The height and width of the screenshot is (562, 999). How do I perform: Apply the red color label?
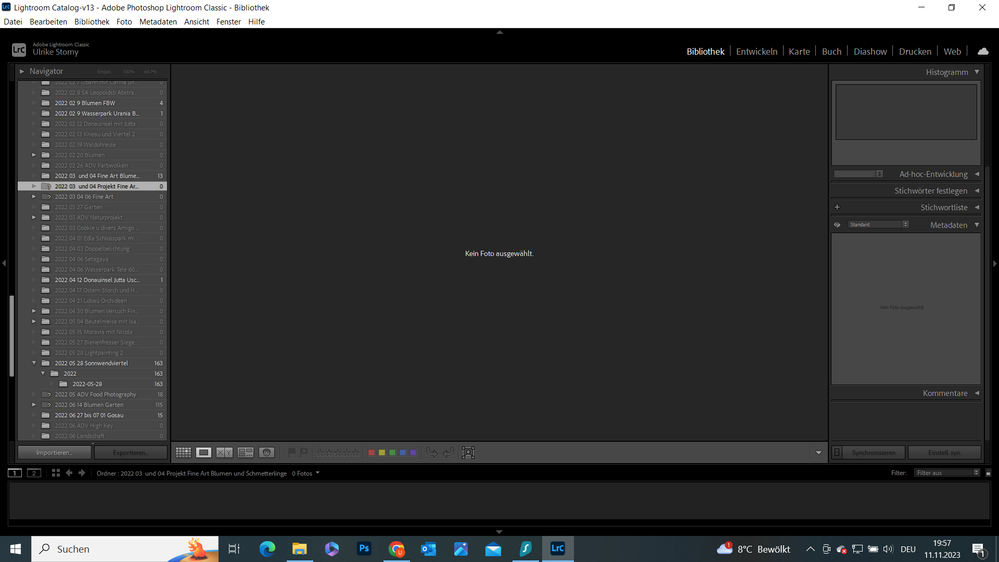371,452
